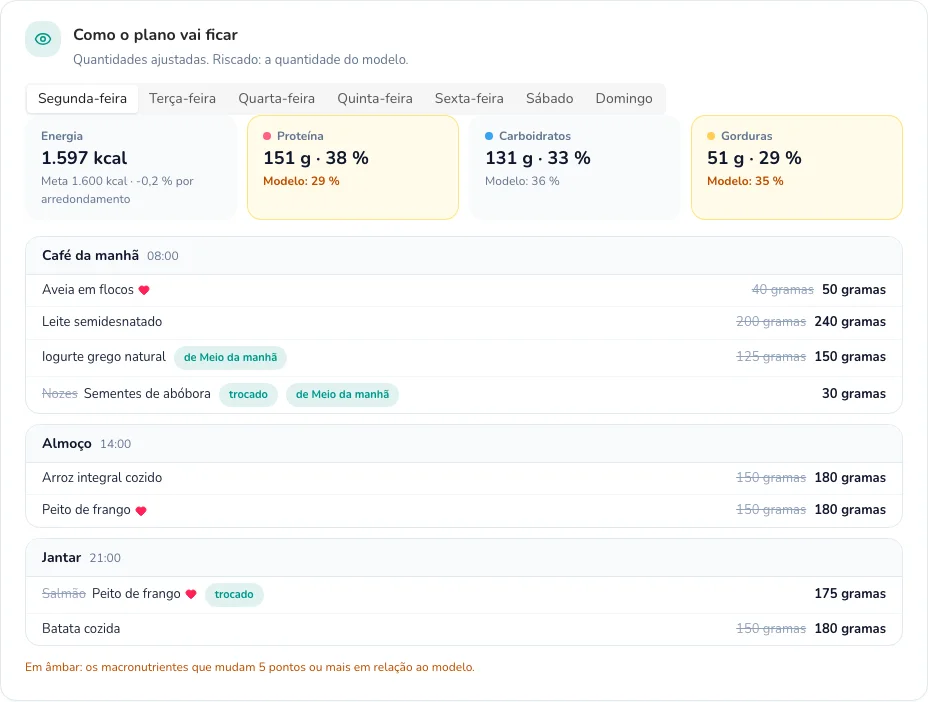
Task: Select the Sábado tab
Action: (549, 98)
